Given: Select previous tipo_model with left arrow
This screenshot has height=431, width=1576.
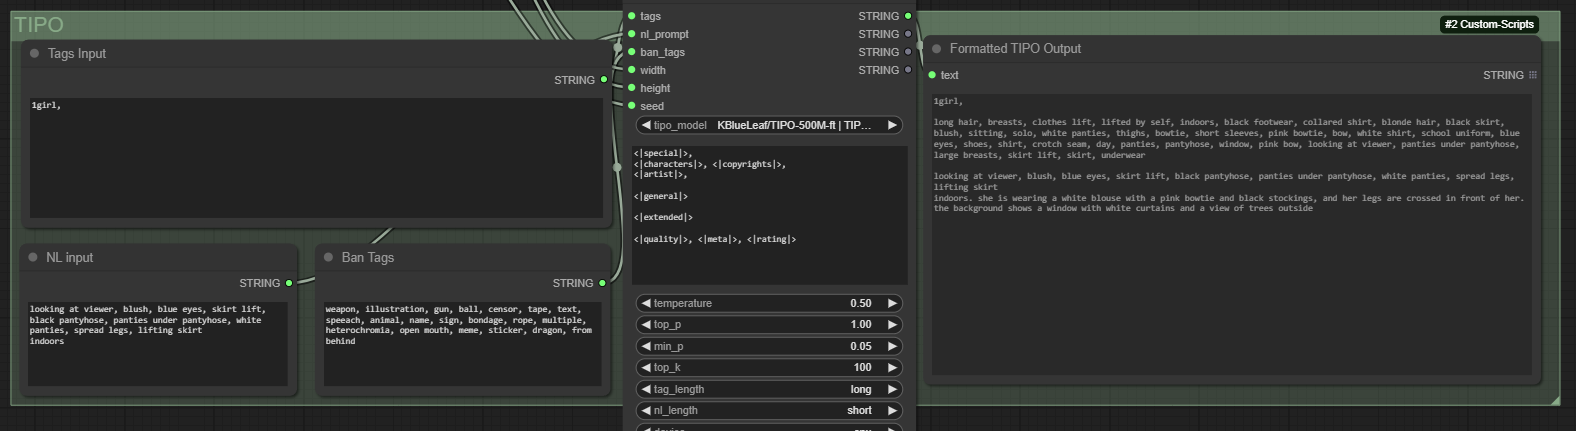Looking at the screenshot, I should coord(646,125).
